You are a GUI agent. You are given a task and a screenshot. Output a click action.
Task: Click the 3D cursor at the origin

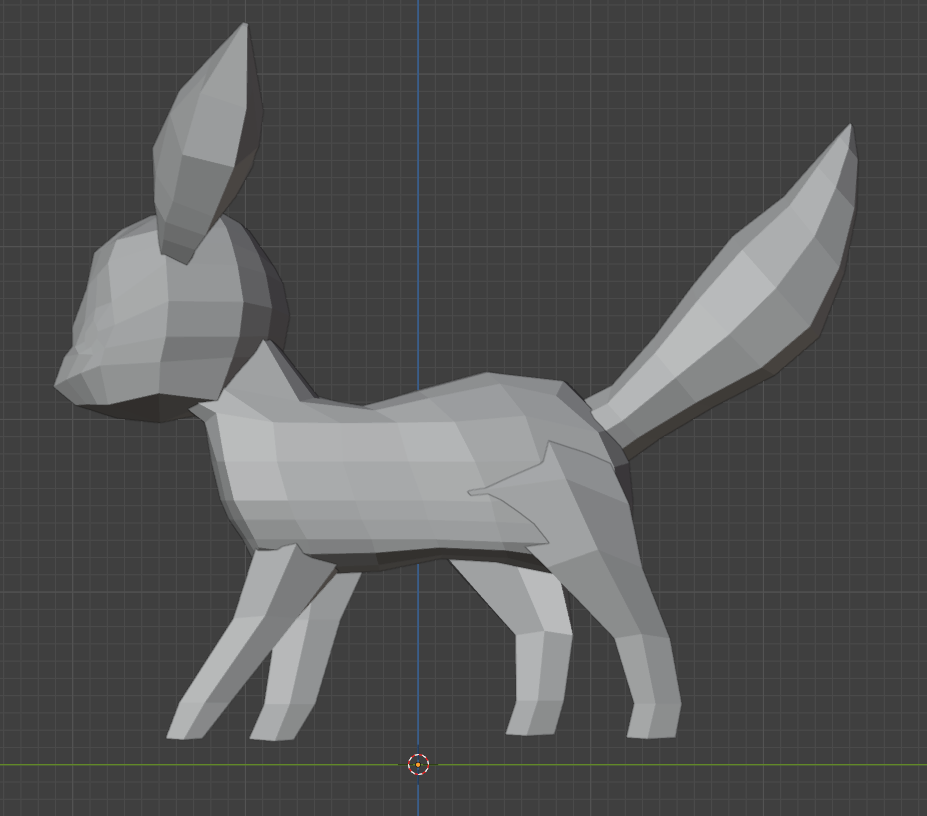pos(418,765)
